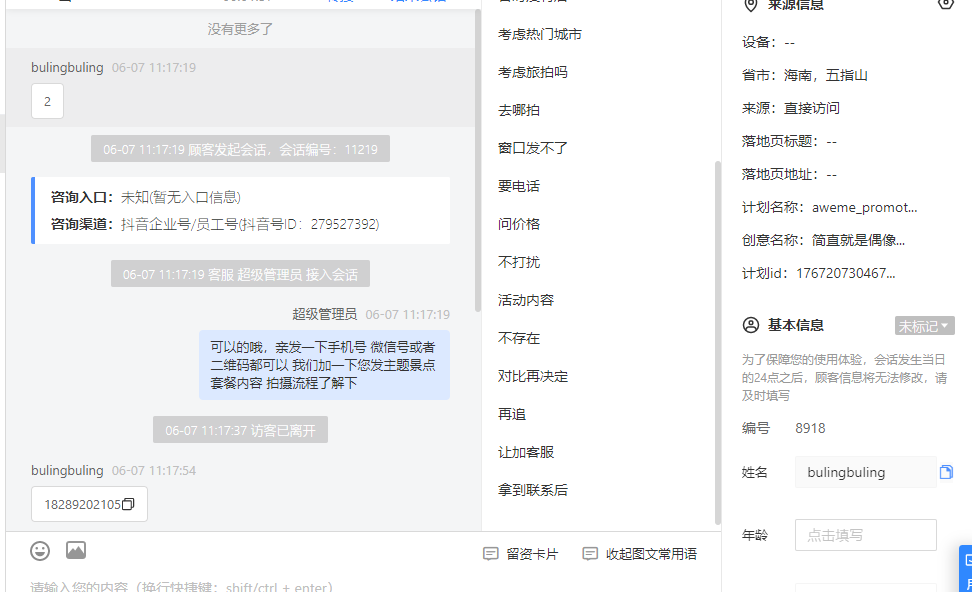Click the 咨询渠道 抖音企业号 info line
972x592 pixels.
point(214,224)
